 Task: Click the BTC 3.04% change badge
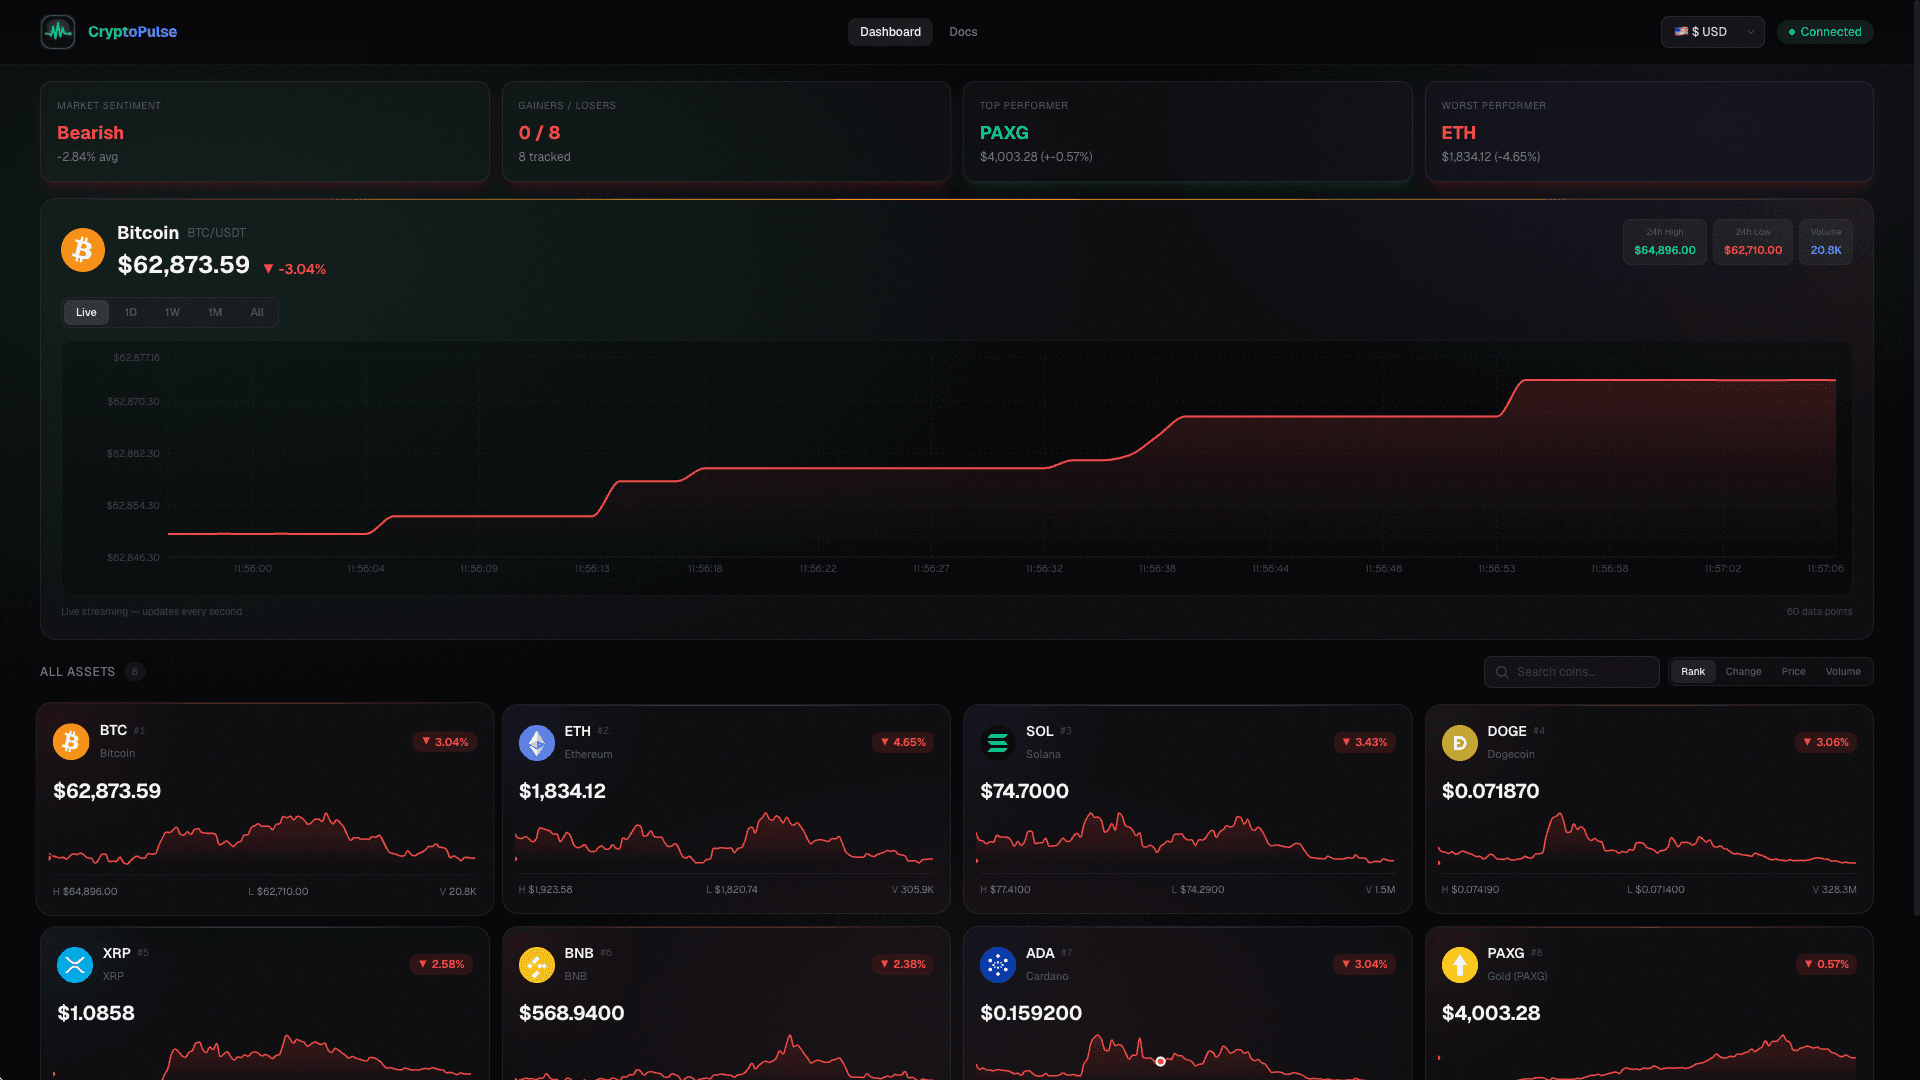coord(445,742)
